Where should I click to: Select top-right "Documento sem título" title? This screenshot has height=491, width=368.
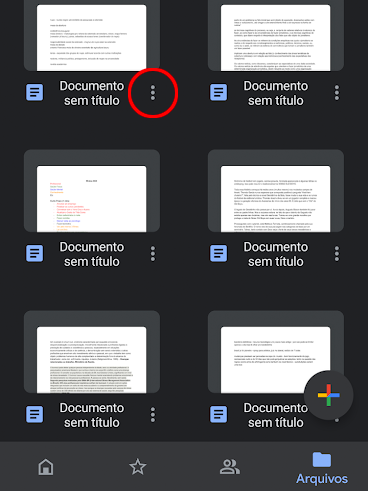click(276, 93)
